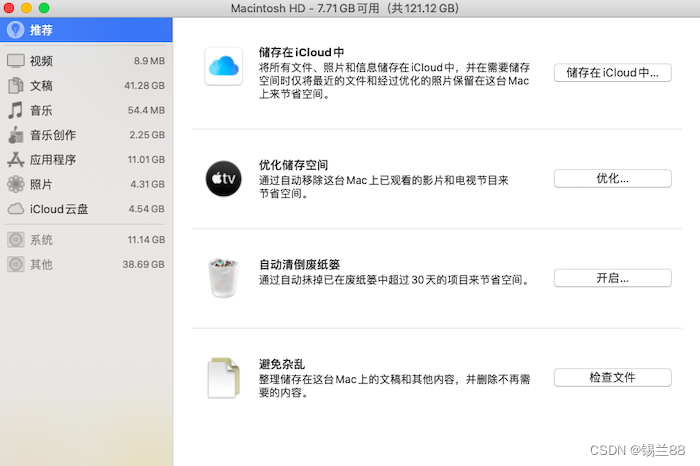Click the 11.14 GB size value
This screenshot has height=466, width=700.
coord(146,240)
